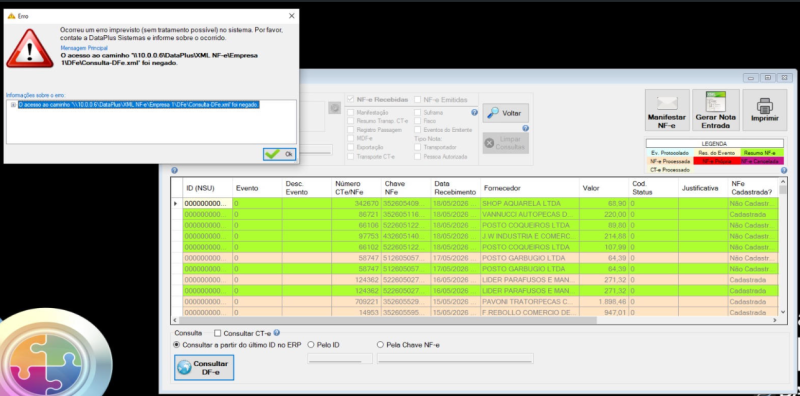Click grid vertical scrollbar down arrow
Viewport: 800px width, 396px height.
pos(783,312)
